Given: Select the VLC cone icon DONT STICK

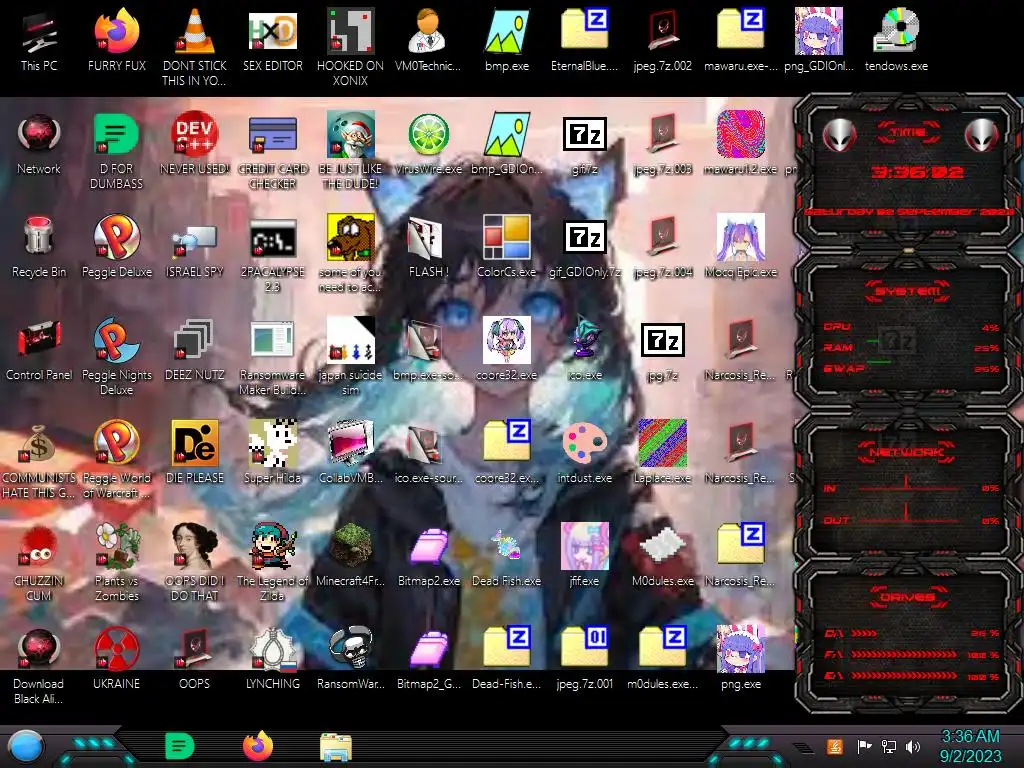Looking at the screenshot, I should [195, 49].
